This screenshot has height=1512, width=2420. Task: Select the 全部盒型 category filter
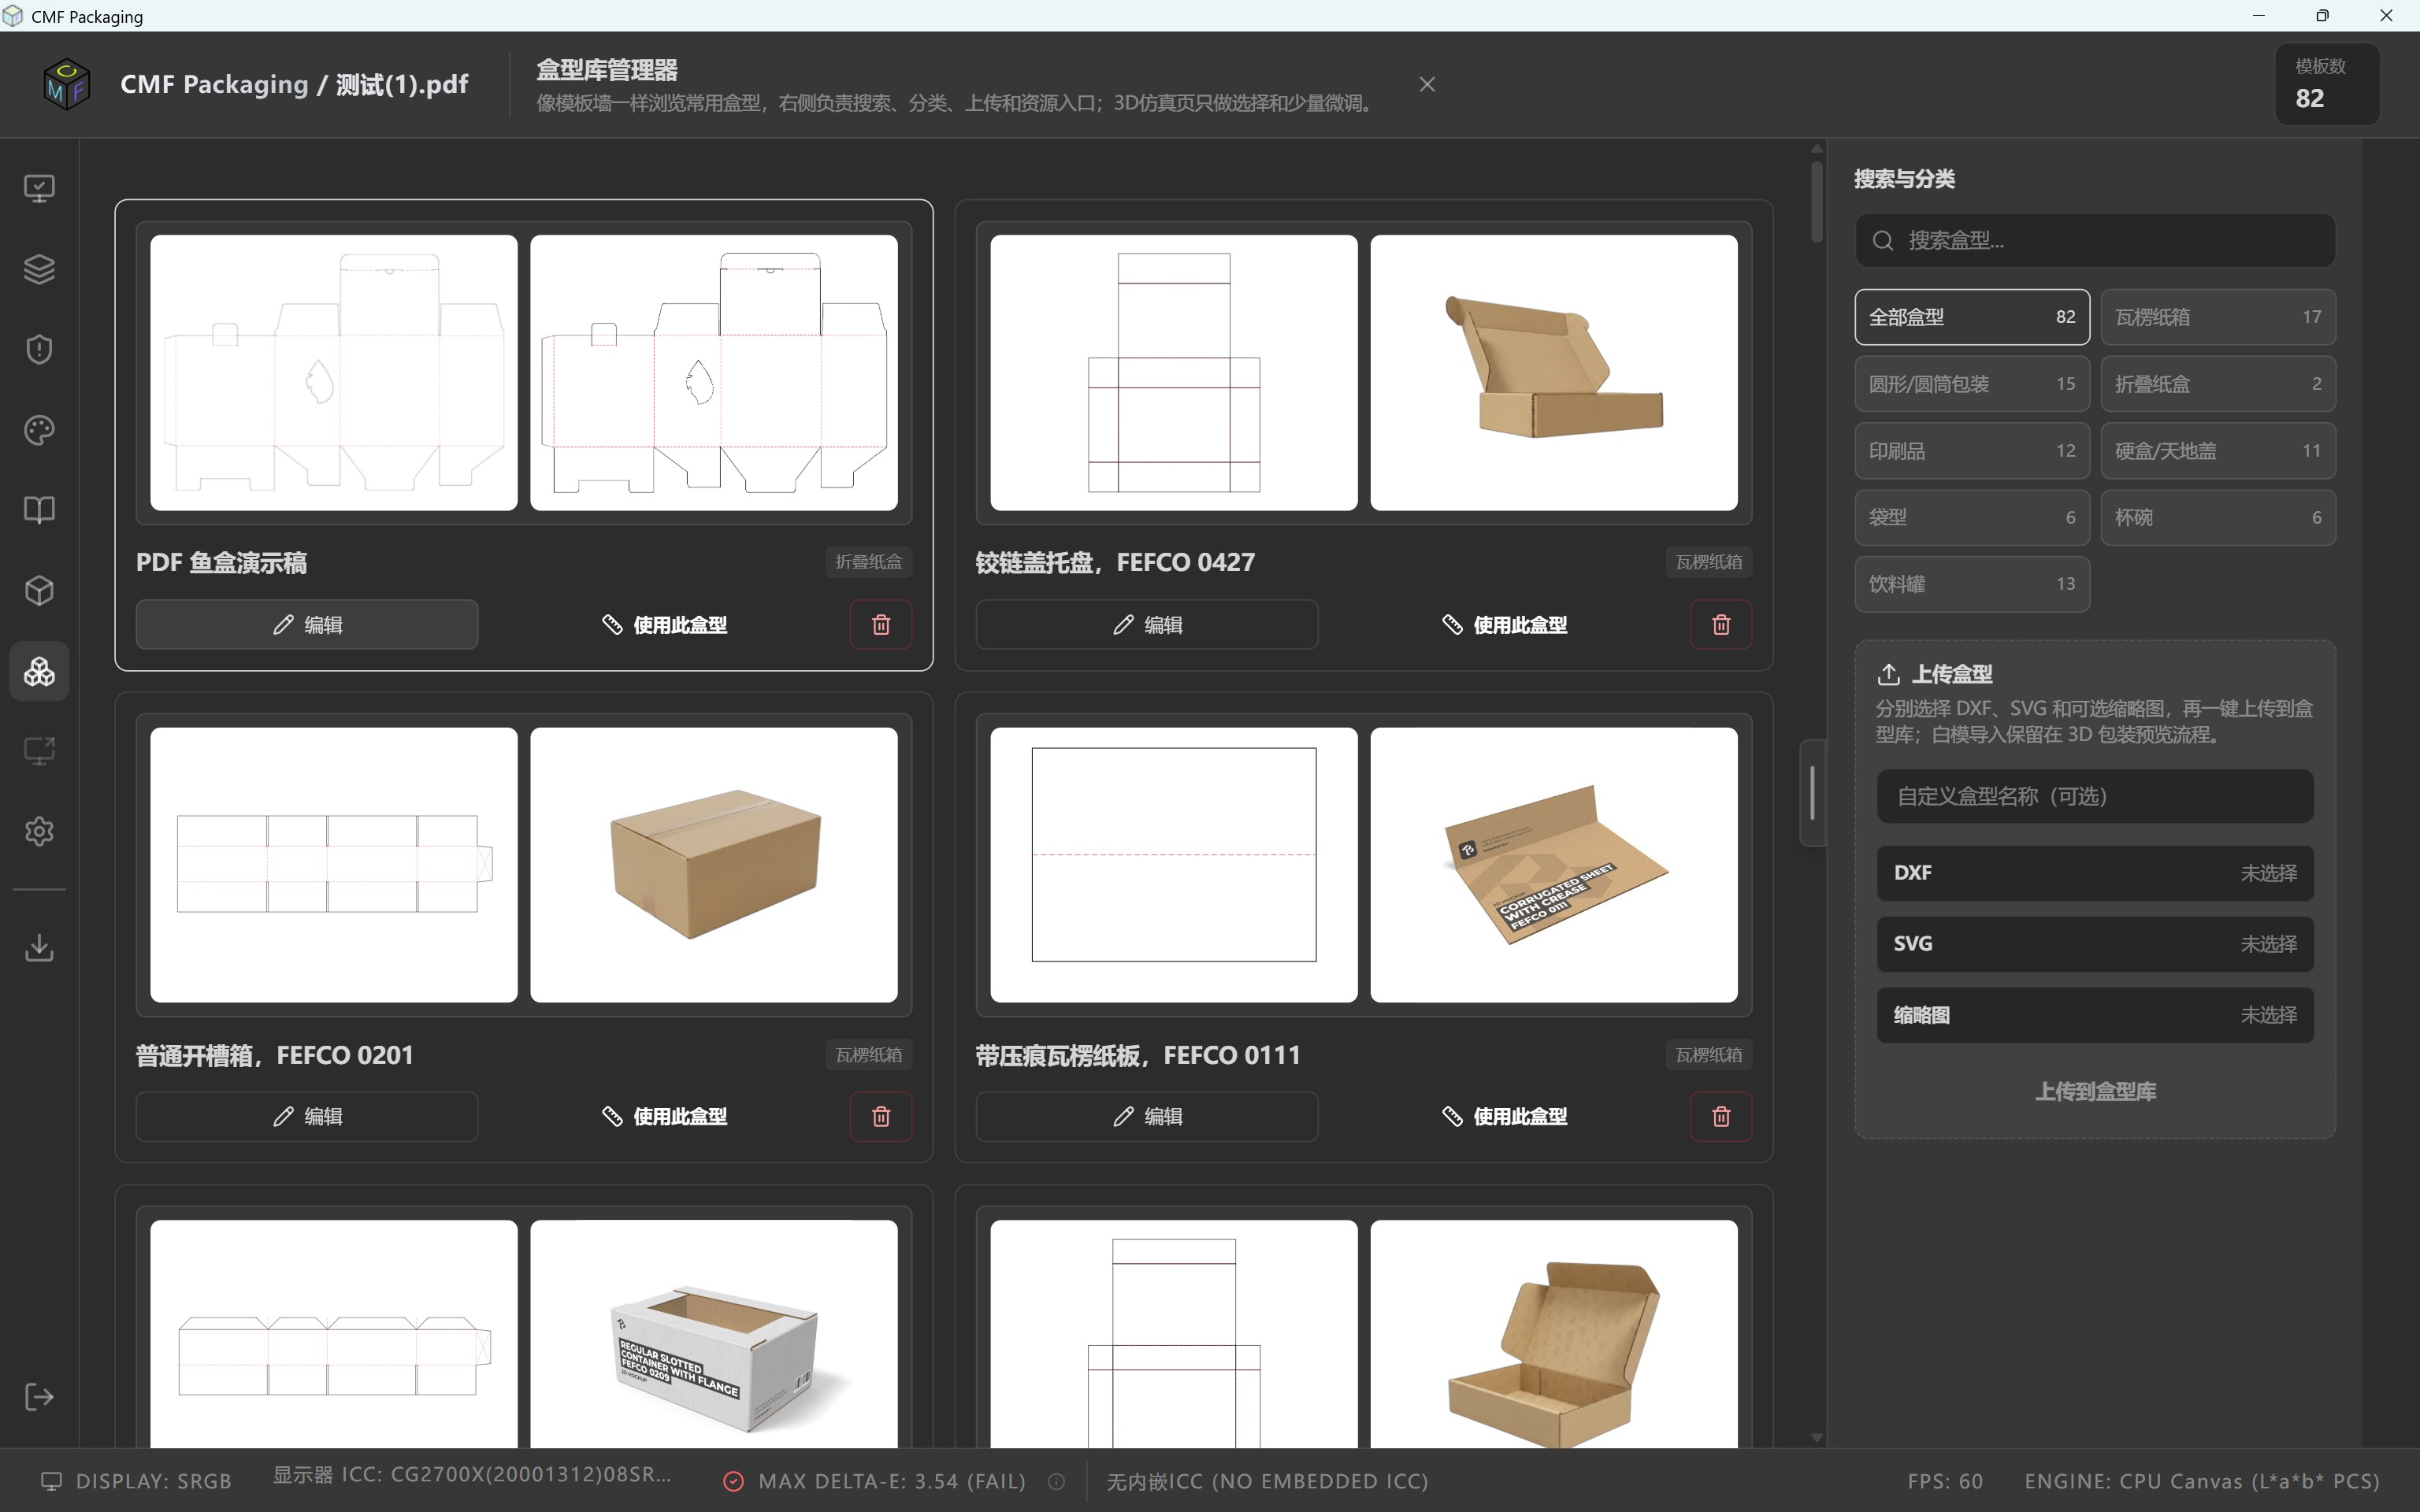[x=1972, y=317]
